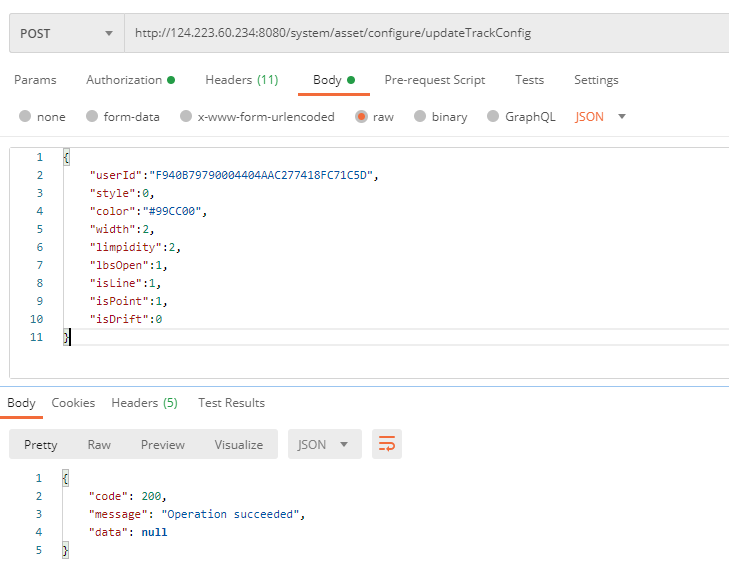Open the POST method dropdown

pos(66,33)
